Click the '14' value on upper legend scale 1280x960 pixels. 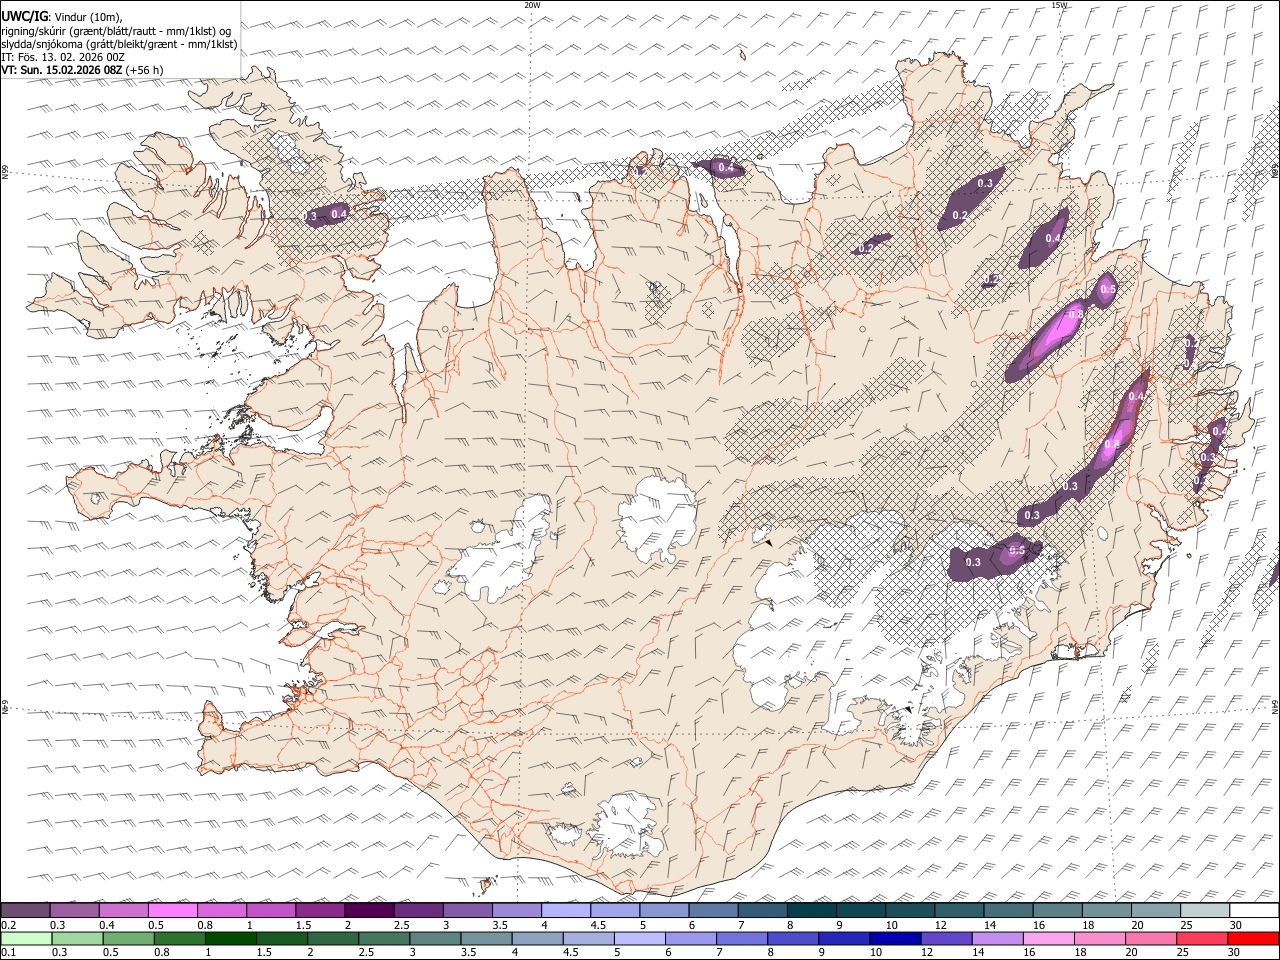[x=989, y=925]
